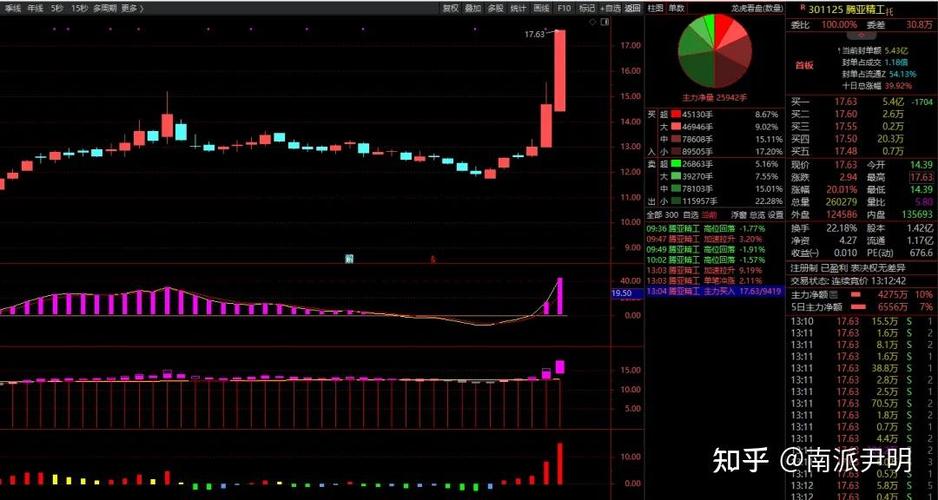Click the 买一 17.63 bid row

click(861, 102)
